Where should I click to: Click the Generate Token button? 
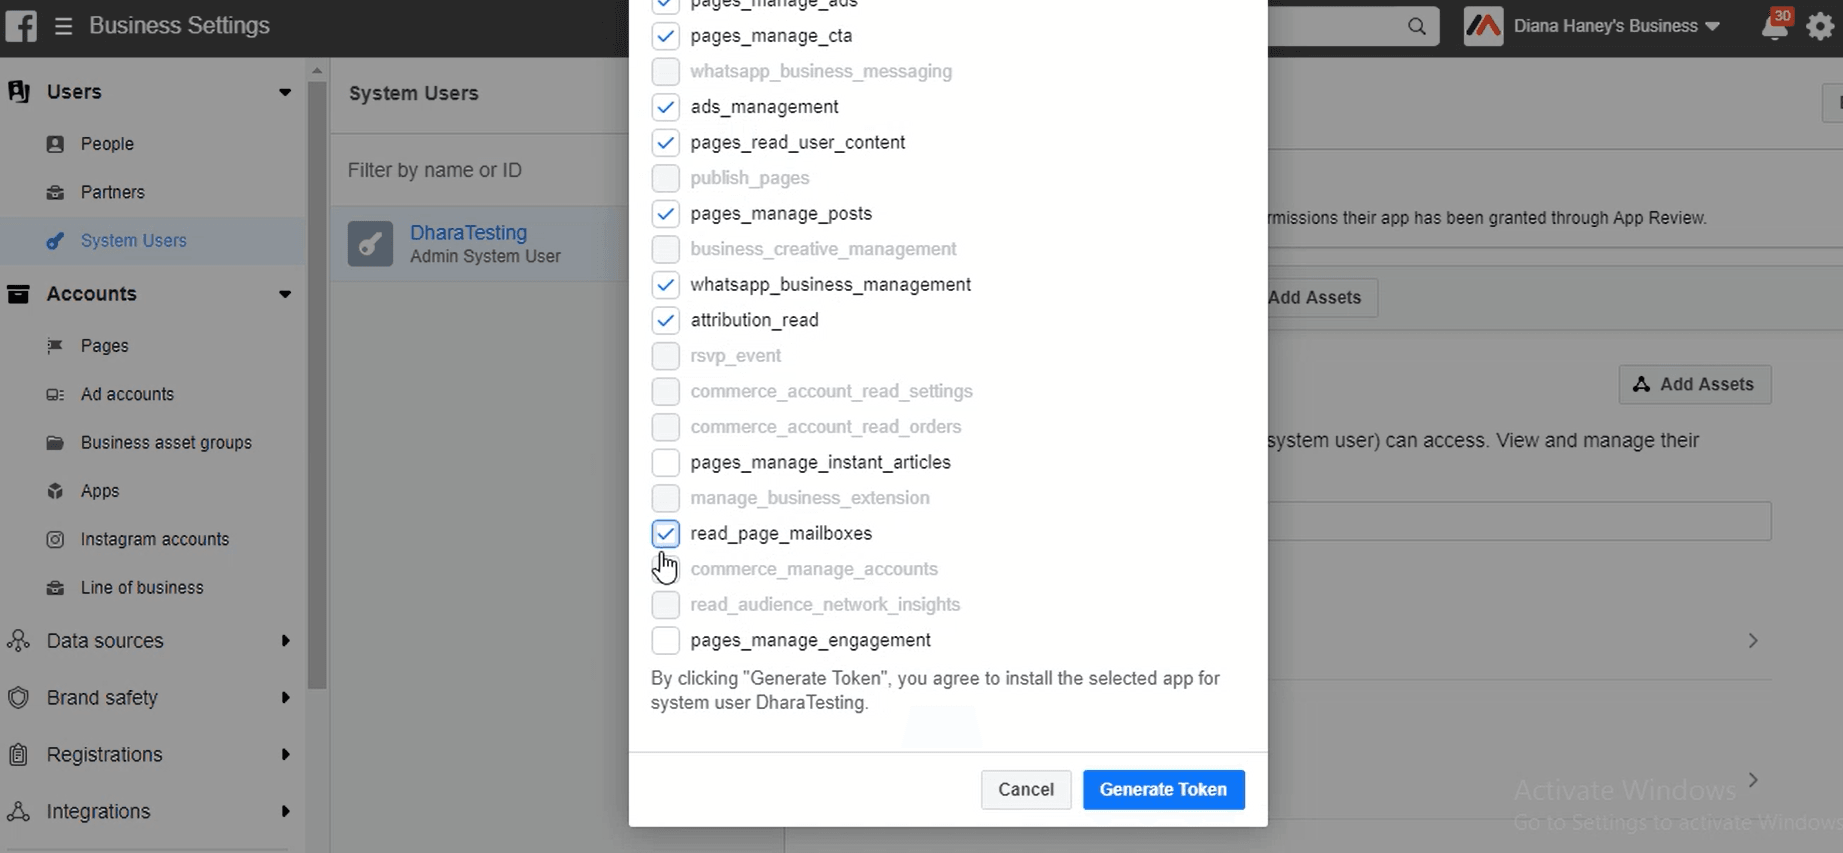1163,790
